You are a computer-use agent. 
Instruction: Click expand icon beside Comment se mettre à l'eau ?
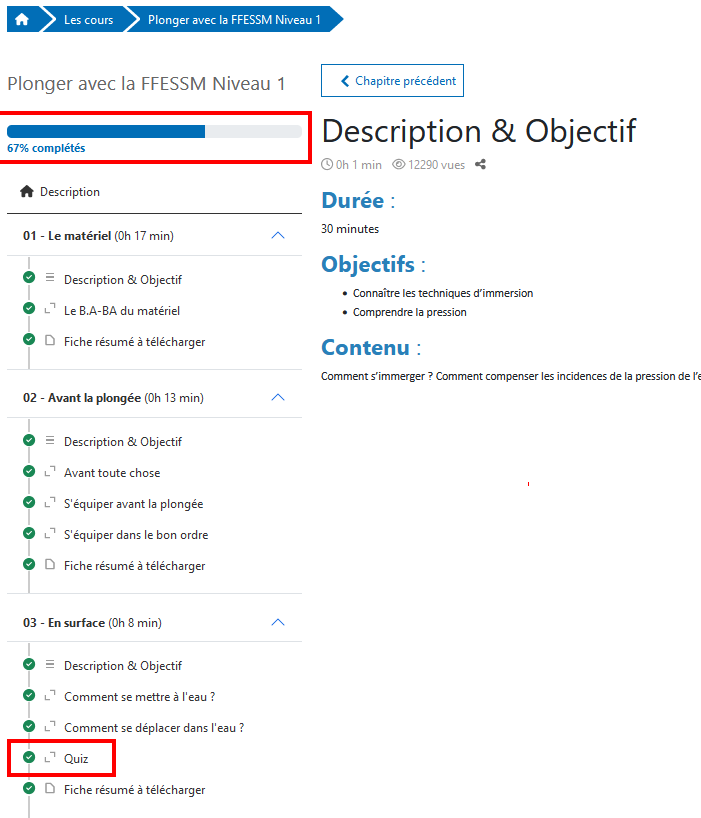50,695
